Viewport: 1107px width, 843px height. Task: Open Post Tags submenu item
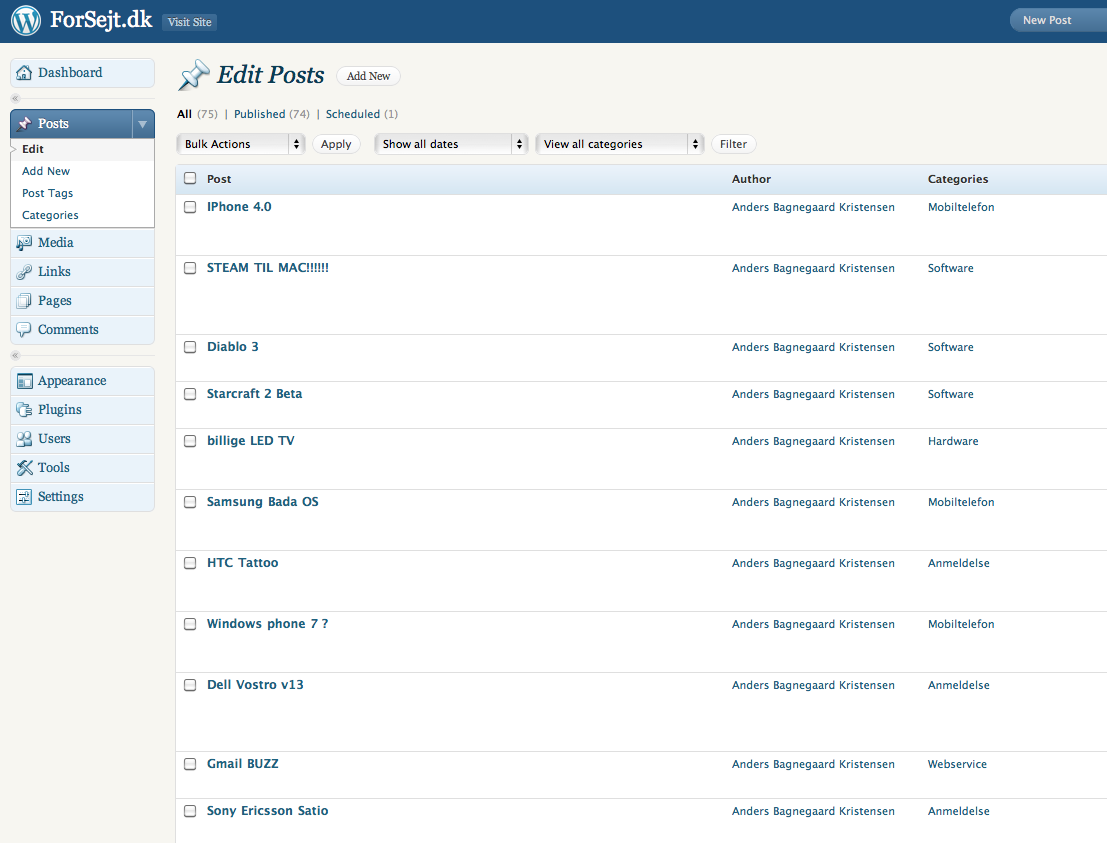tap(47, 193)
